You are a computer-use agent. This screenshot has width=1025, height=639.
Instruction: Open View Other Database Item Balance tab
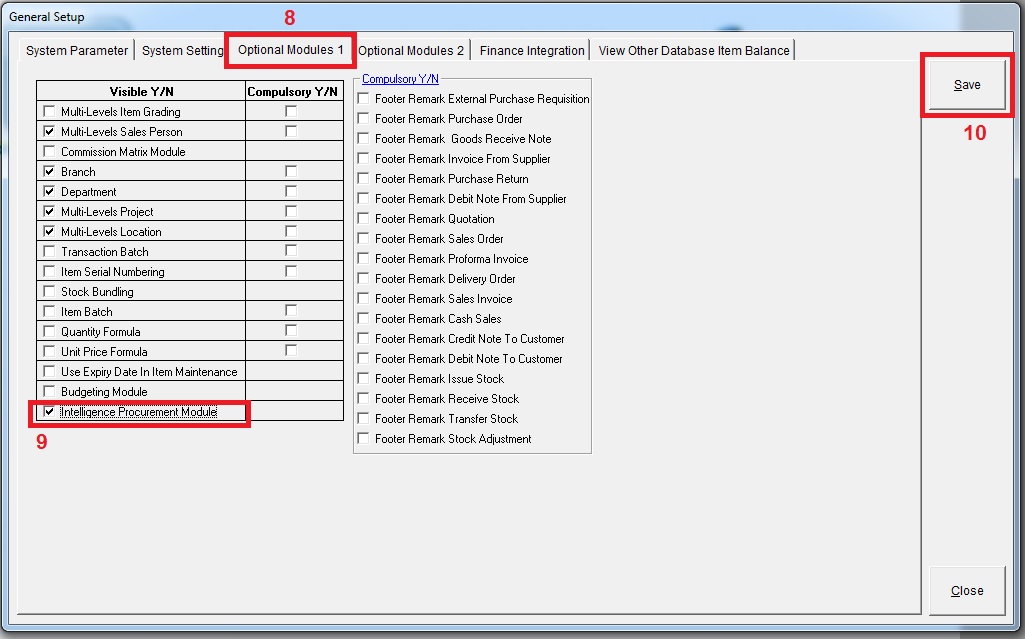(x=694, y=50)
